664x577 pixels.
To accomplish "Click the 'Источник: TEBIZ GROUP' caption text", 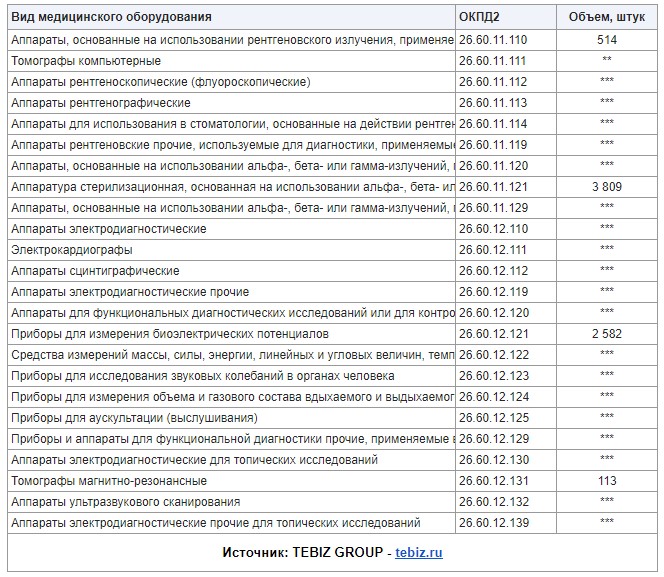I will [x=302, y=552].
